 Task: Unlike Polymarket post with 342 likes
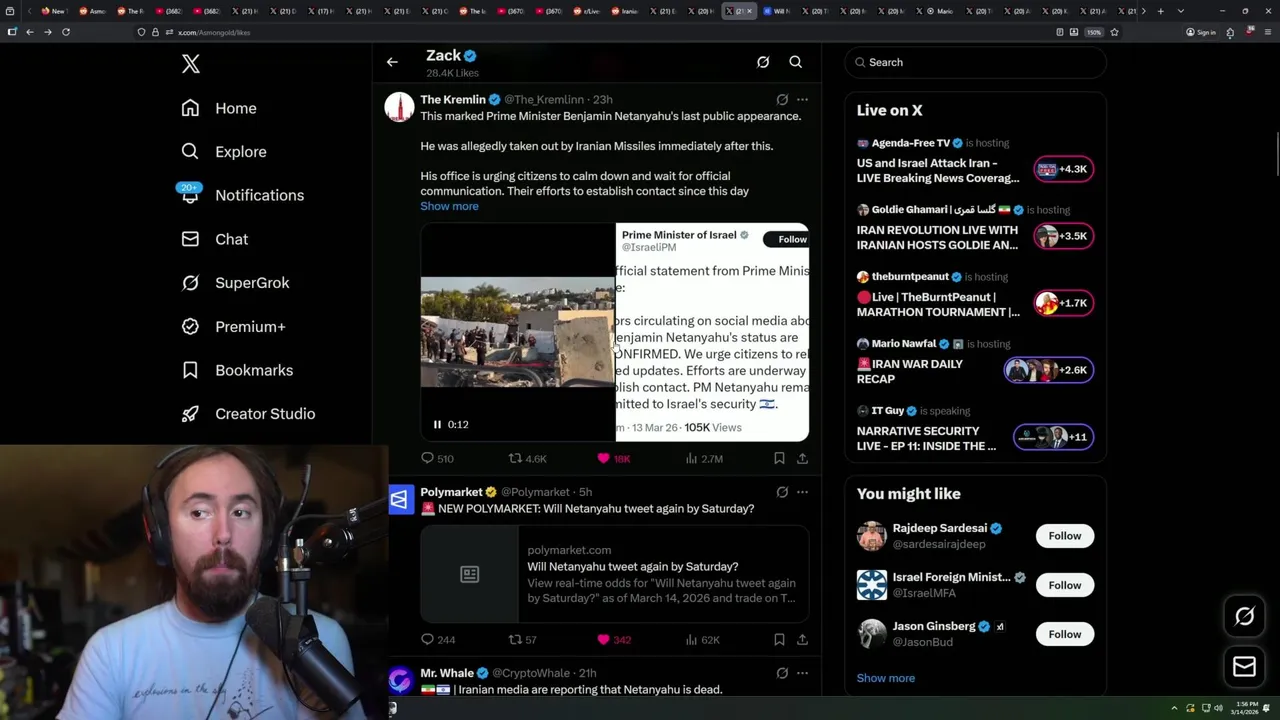click(x=613, y=639)
